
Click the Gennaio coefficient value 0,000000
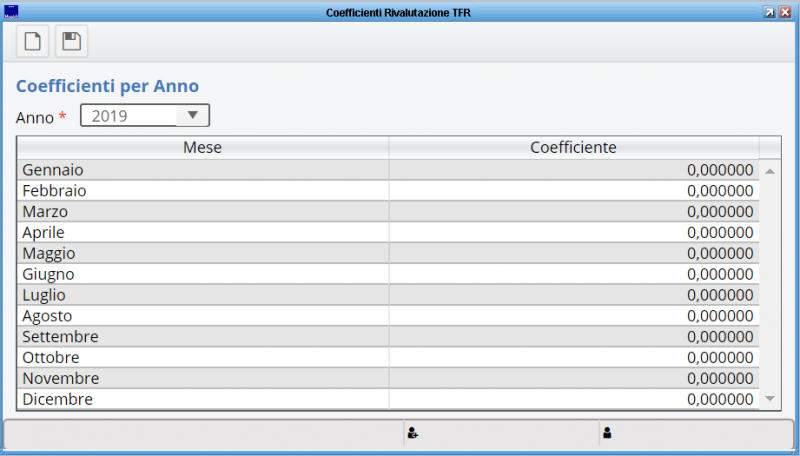click(720, 170)
